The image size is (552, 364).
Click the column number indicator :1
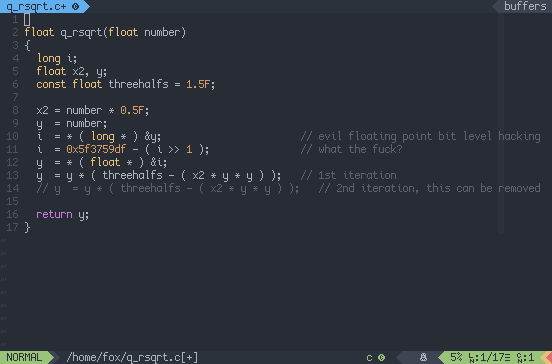tap(528, 358)
